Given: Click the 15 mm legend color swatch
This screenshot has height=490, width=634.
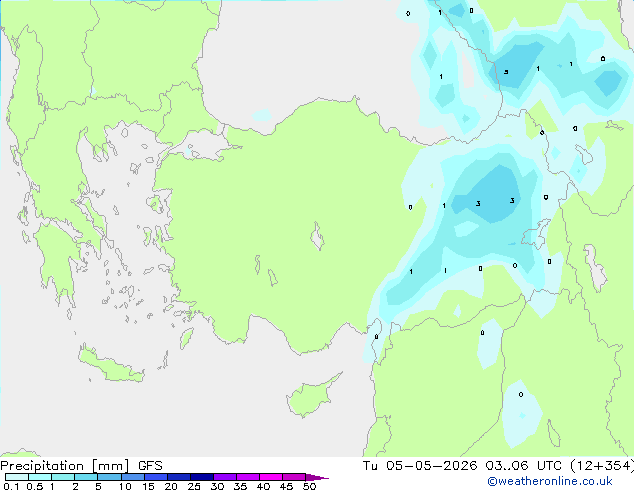Looking at the screenshot, I should [155, 477].
